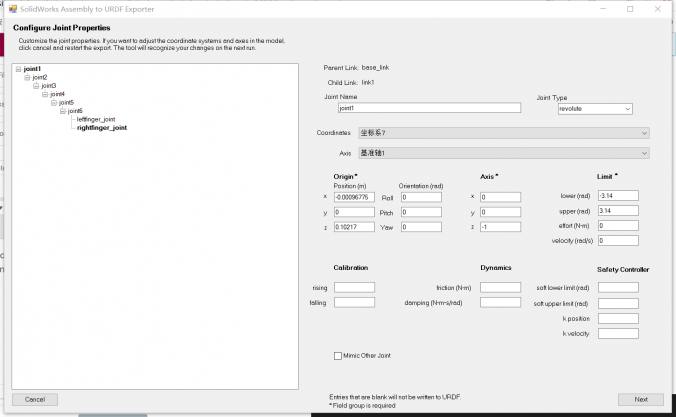Screen dimensions: 676x417
Task: Collapse the joint3 tree node
Action: coord(36,86)
